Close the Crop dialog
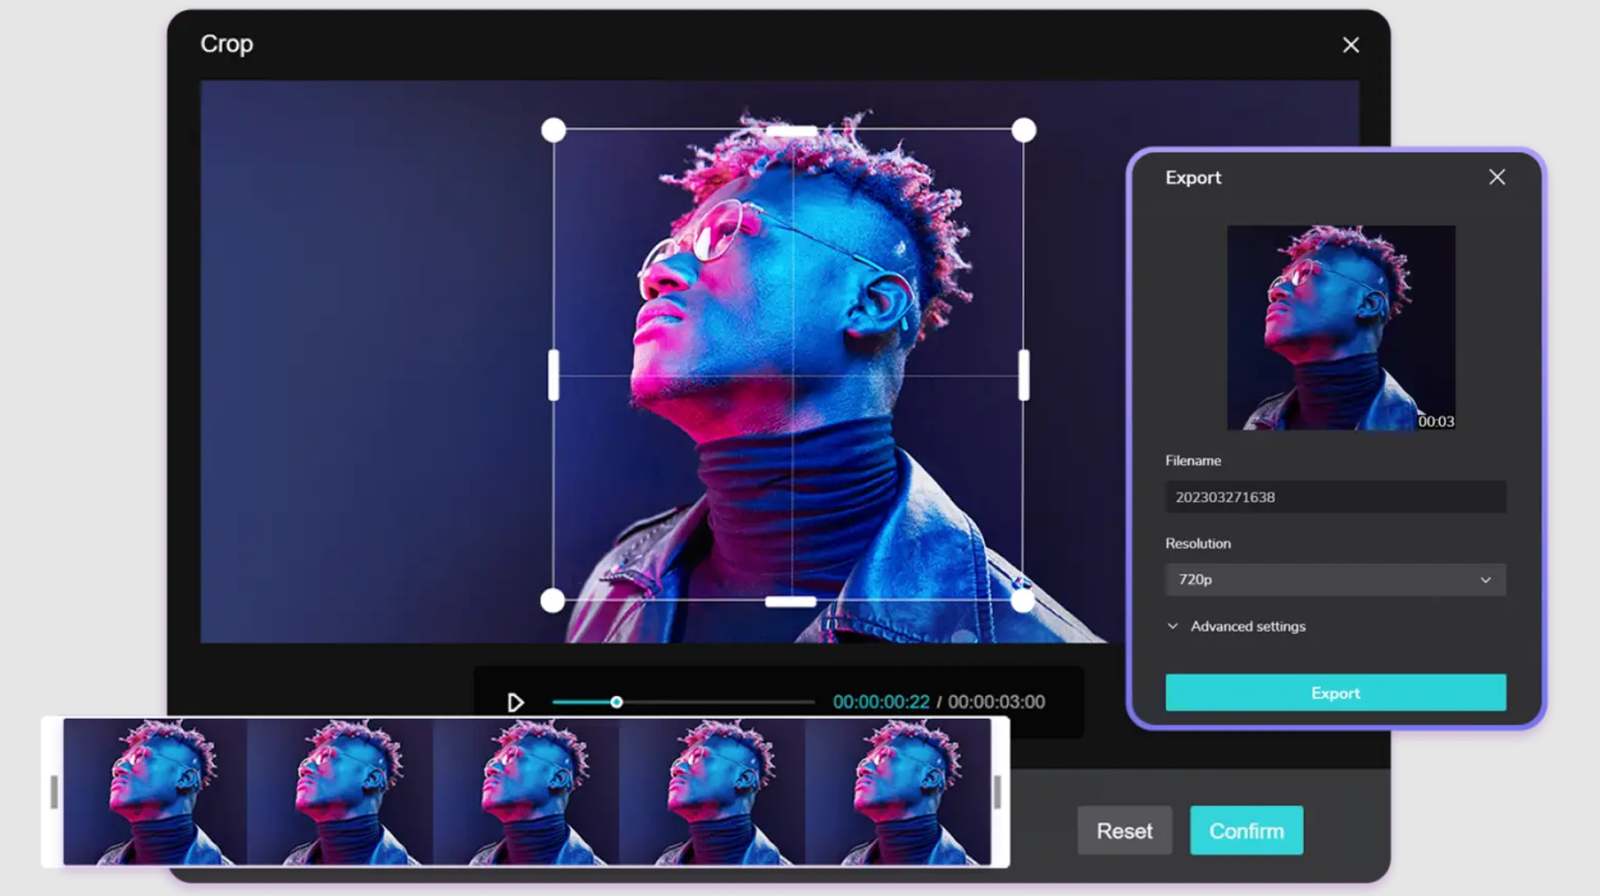Screen dimensions: 1600x896 coord(1350,45)
